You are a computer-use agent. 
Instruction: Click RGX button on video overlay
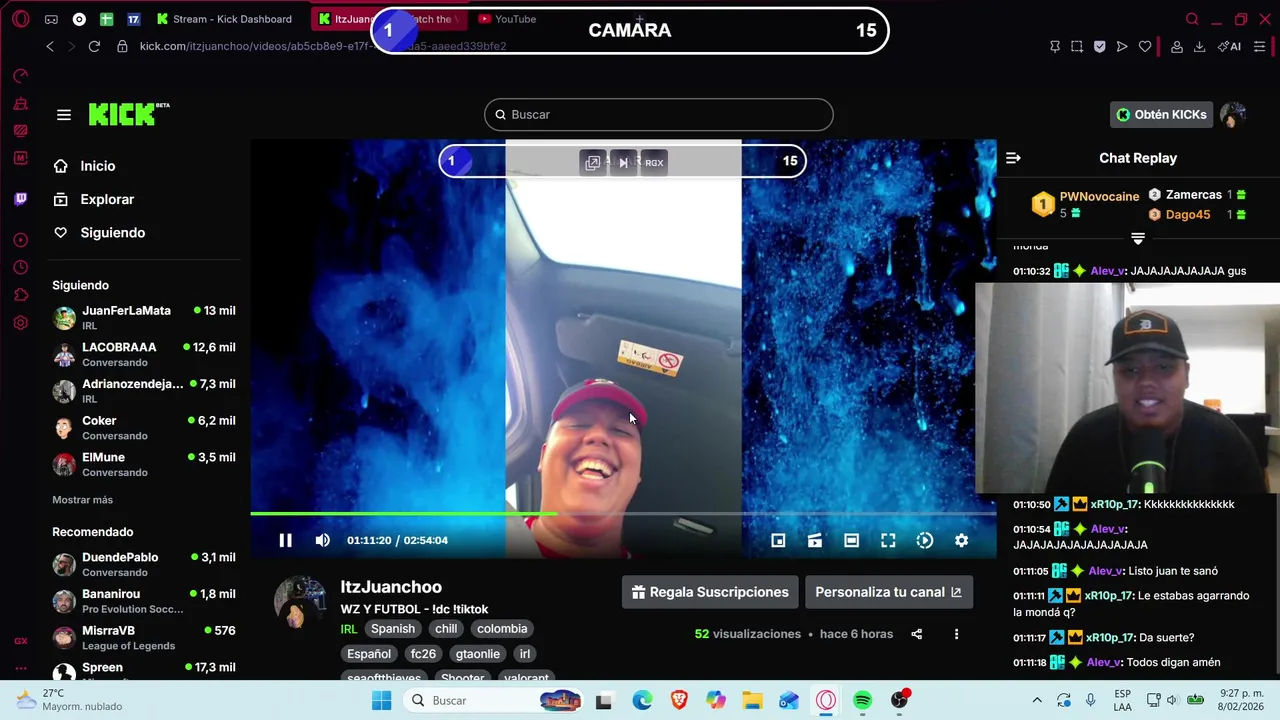point(654,162)
